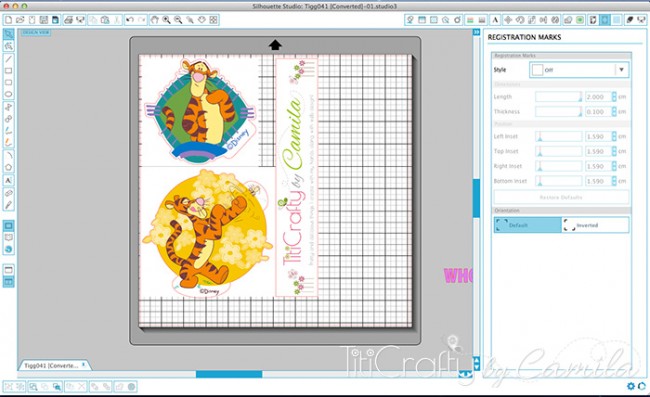
Task: Click the Thickness input field showing 0.100
Action: (x=598, y=111)
